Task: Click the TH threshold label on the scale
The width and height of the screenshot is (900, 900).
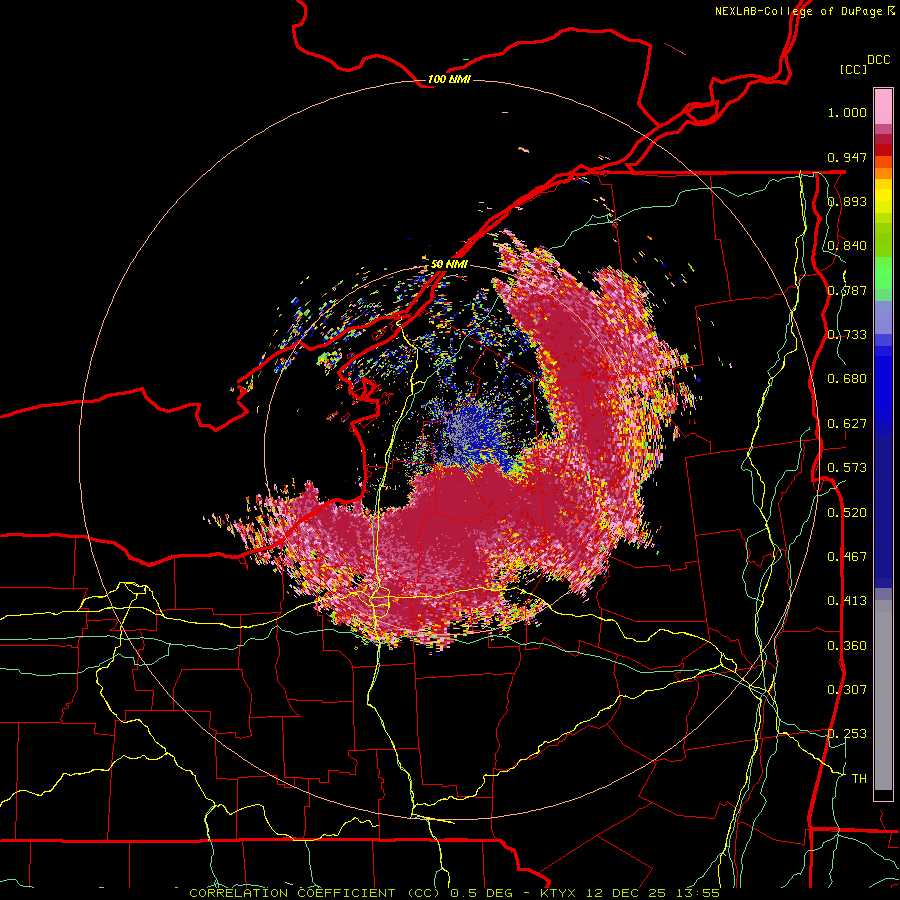Action: click(x=859, y=779)
